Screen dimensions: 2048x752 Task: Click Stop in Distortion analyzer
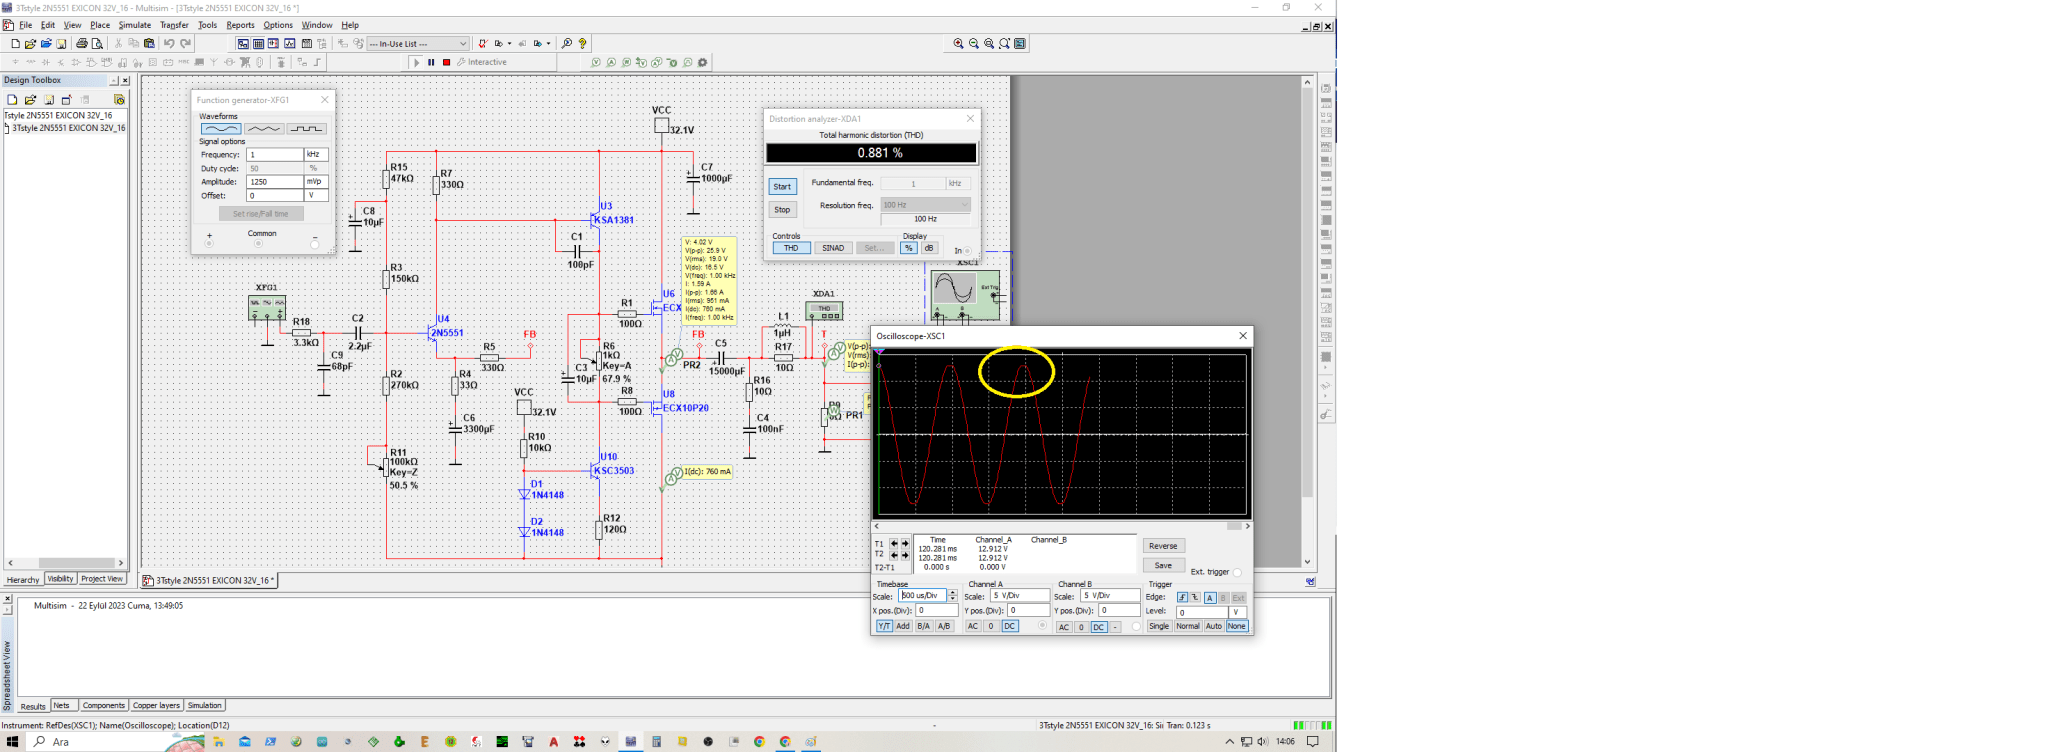tap(783, 210)
